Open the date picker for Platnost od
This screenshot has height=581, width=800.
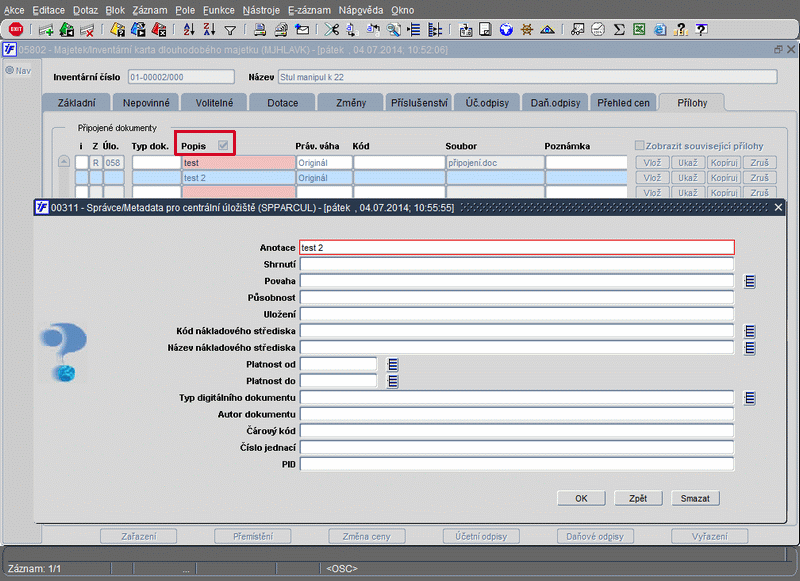pos(393,364)
